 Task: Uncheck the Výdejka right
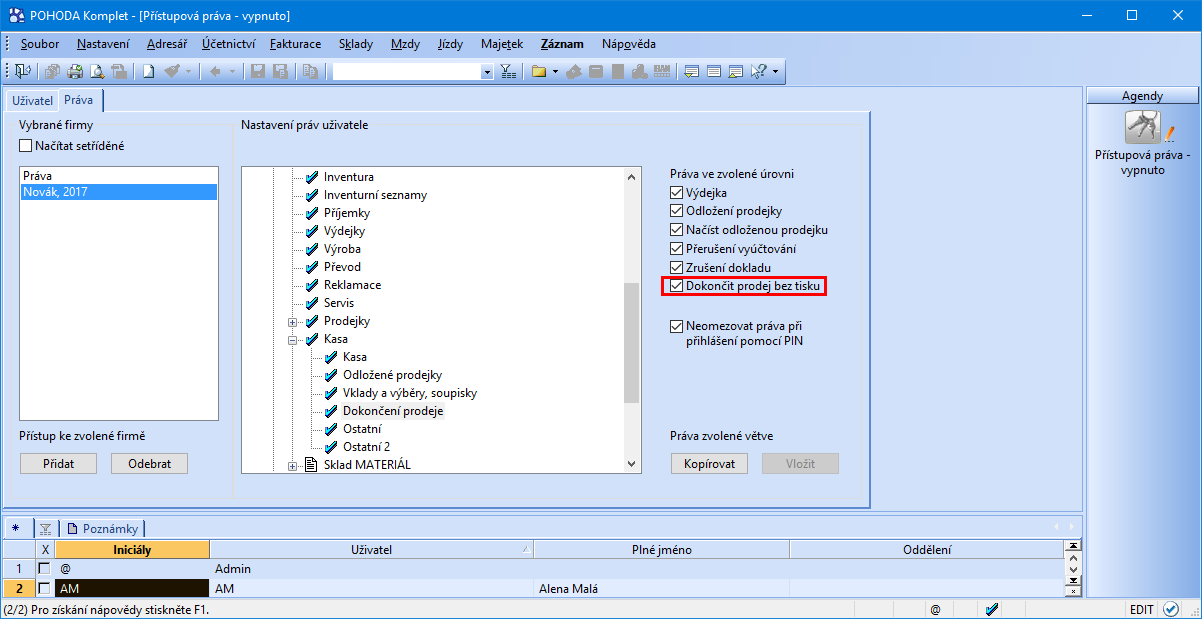[x=677, y=193]
